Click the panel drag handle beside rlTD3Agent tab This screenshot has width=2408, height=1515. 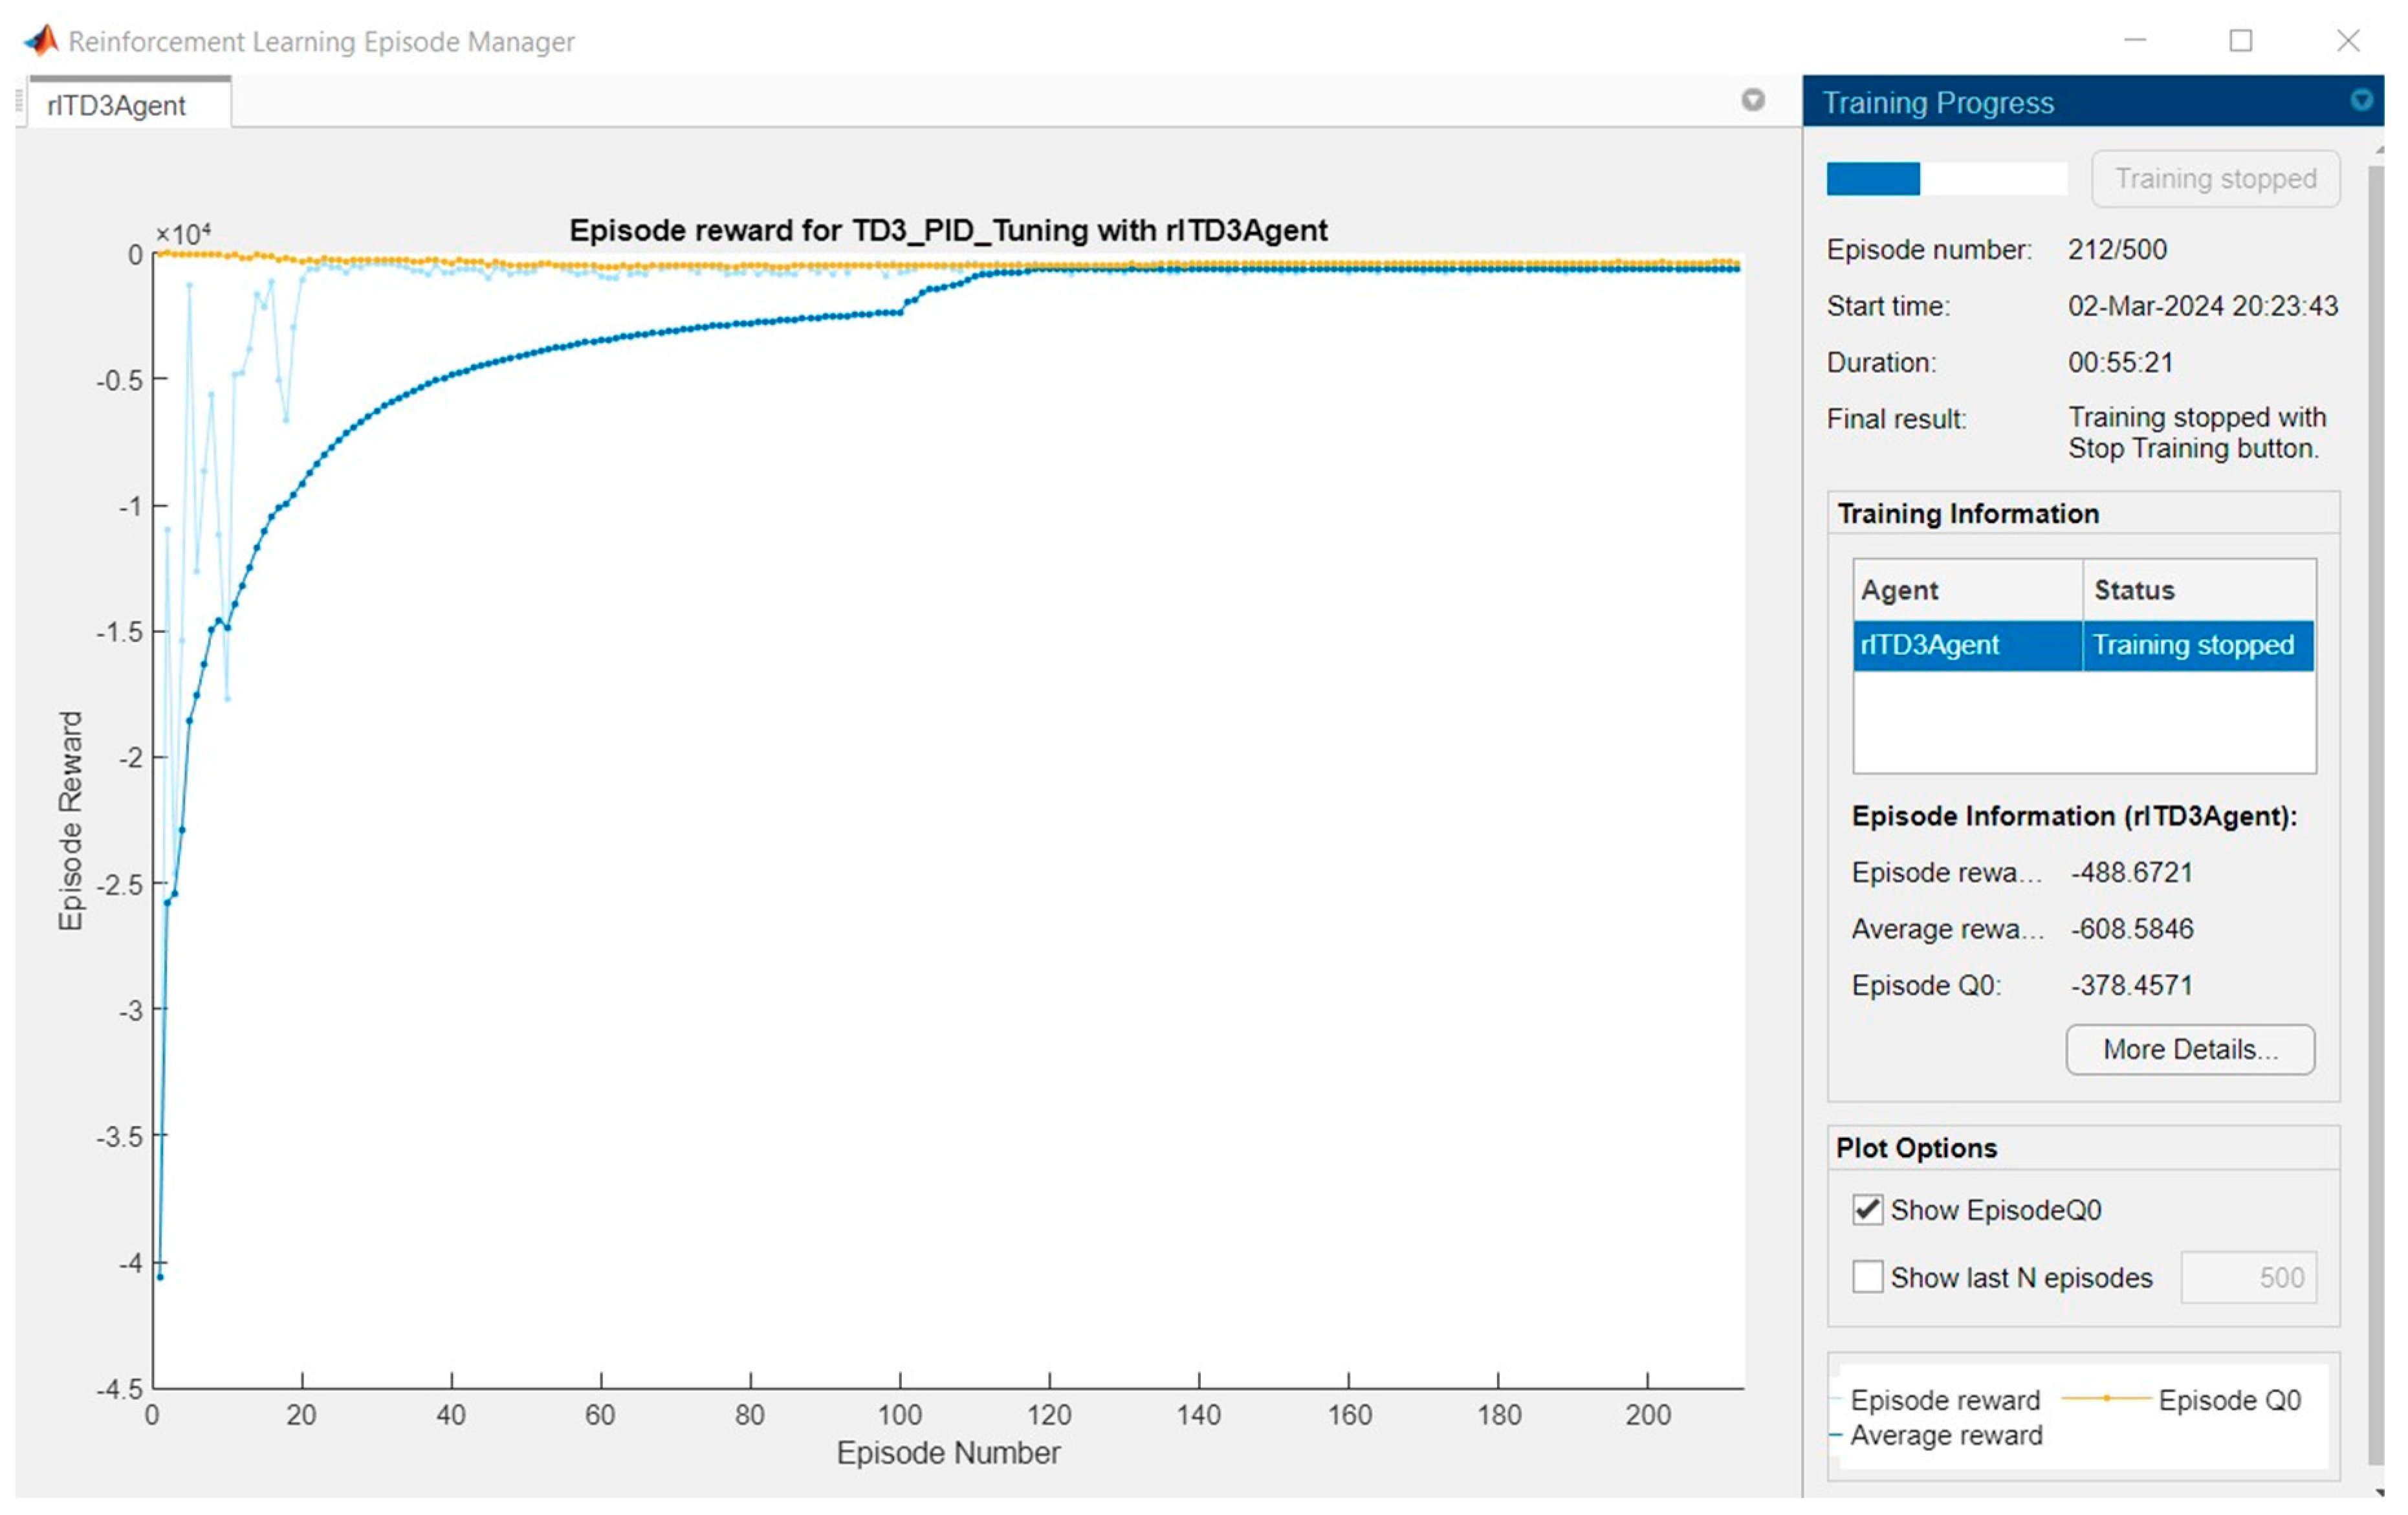[x=19, y=101]
